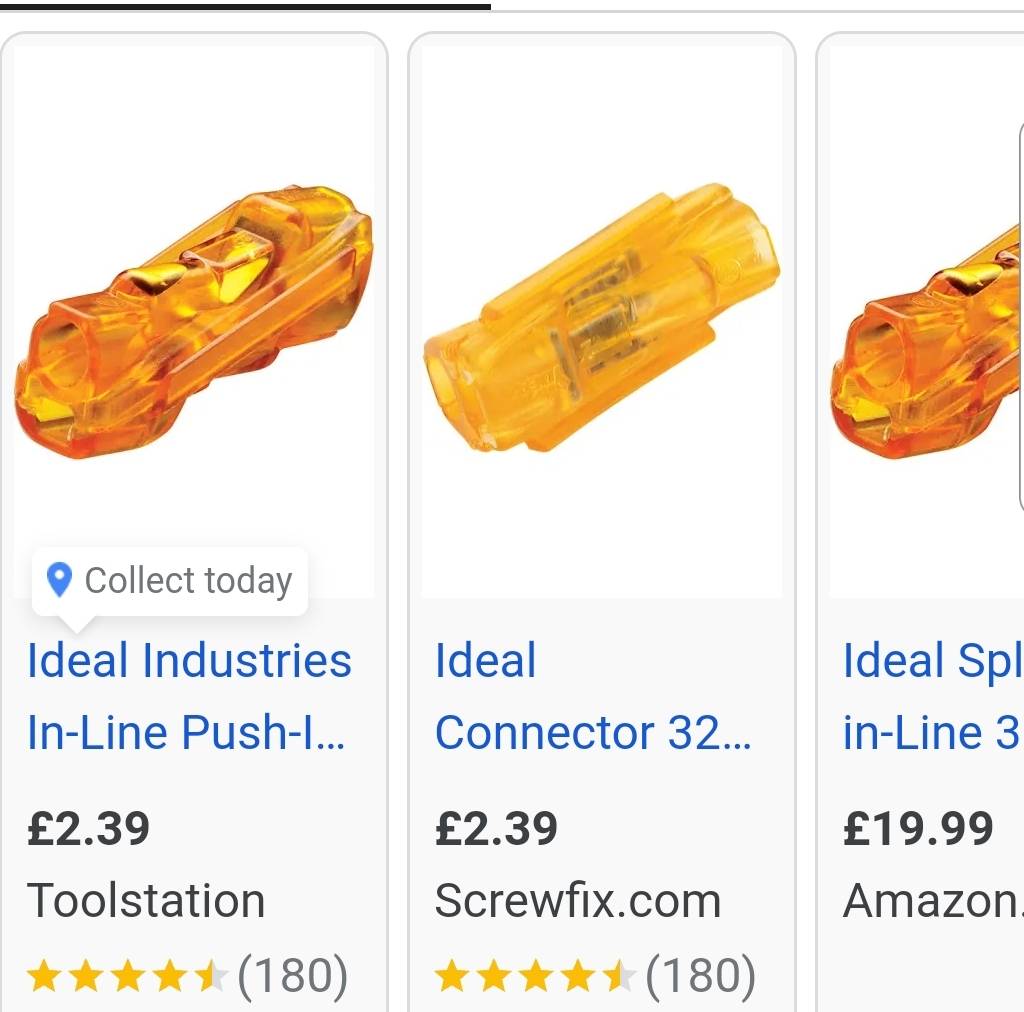Open the (180) review count for Toolstation
Screen dimensions: 1024x1012
293,976
